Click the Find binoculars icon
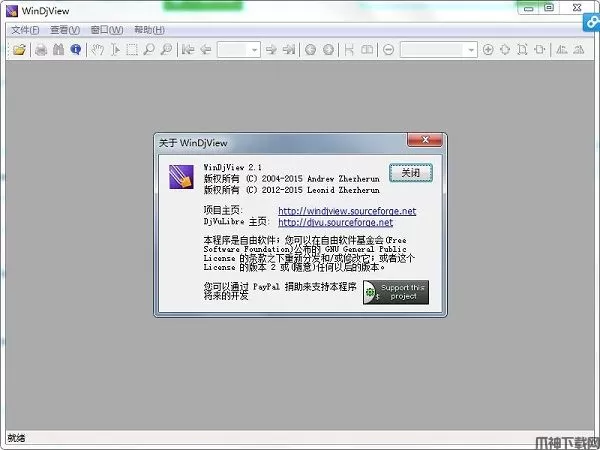 pyautogui.click(x=58, y=50)
